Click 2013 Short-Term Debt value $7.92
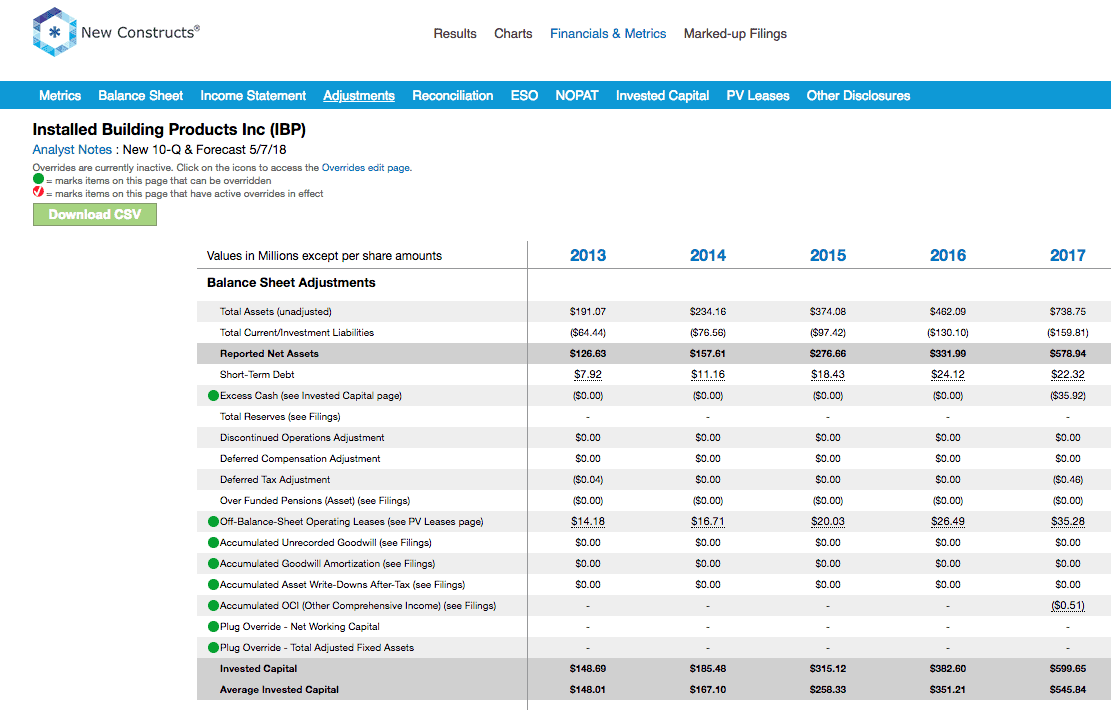1111x710 pixels. pyautogui.click(x=588, y=375)
